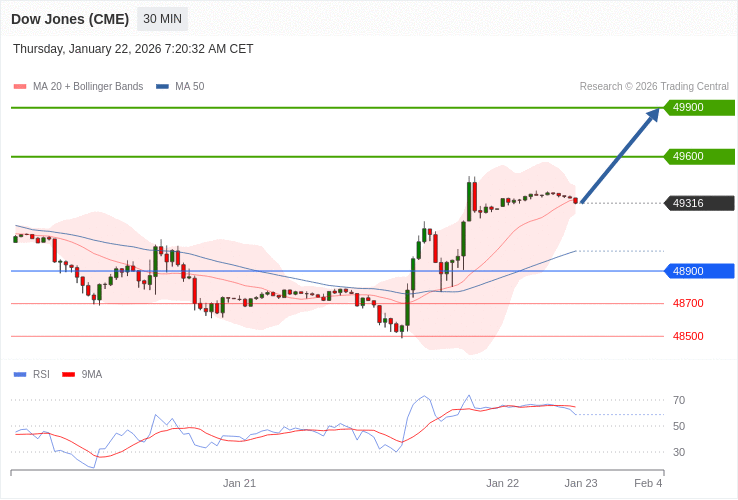Click the 49600 resistance price tag
Screen dimensions: 738x500
click(x=699, y=156)
